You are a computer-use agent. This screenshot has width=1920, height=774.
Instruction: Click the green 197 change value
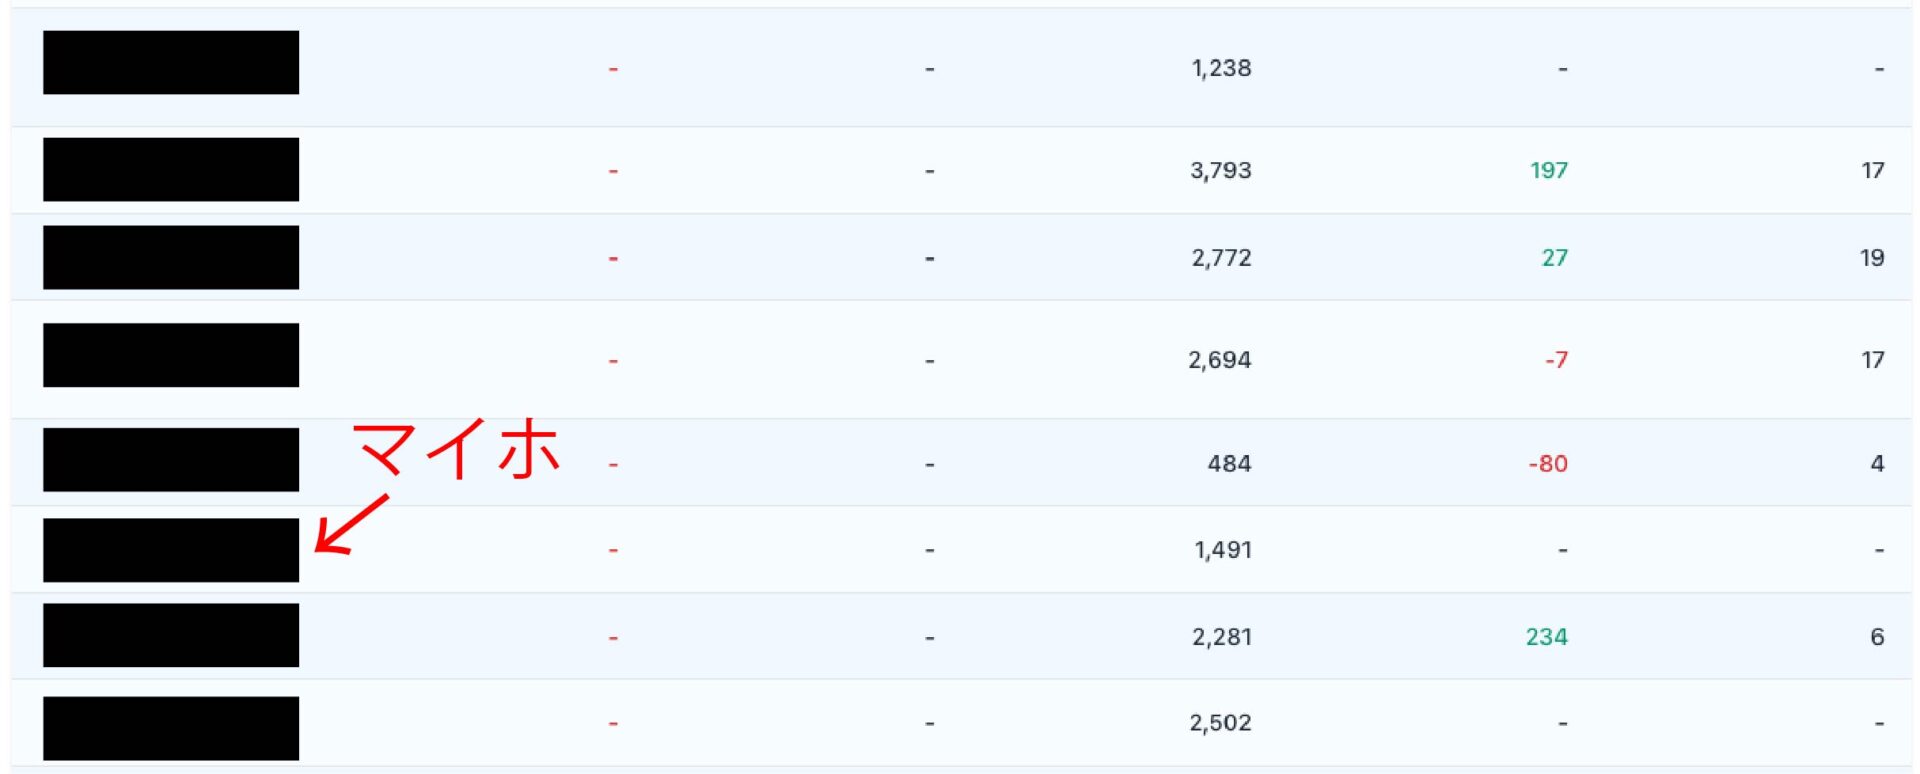coord(1548,170)
